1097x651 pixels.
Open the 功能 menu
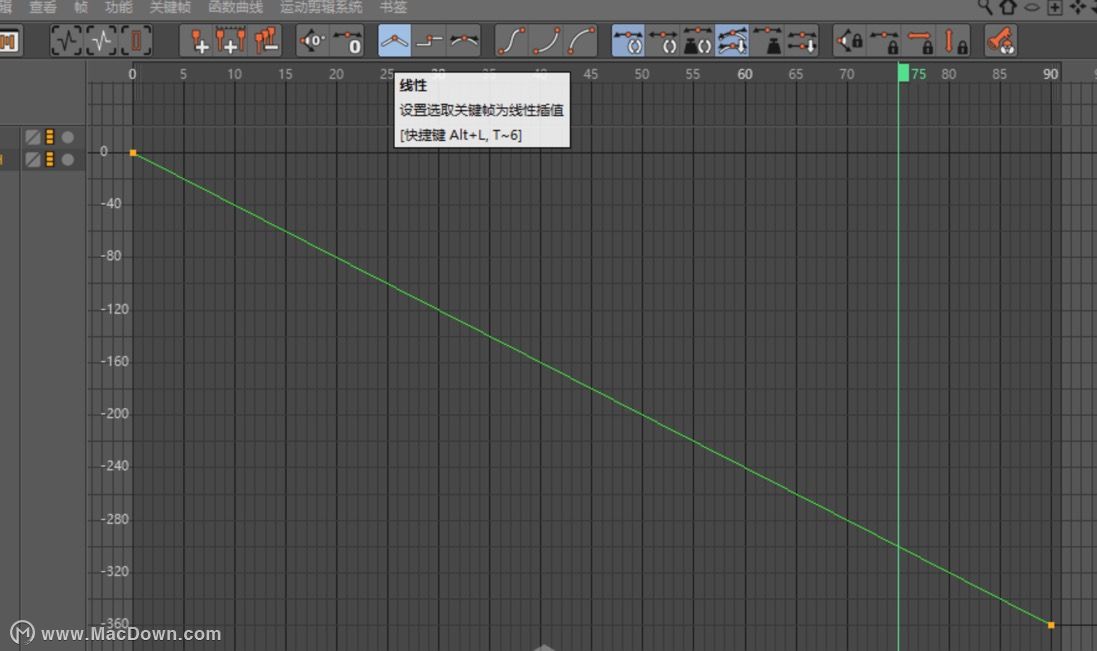(x=118, y=7)
